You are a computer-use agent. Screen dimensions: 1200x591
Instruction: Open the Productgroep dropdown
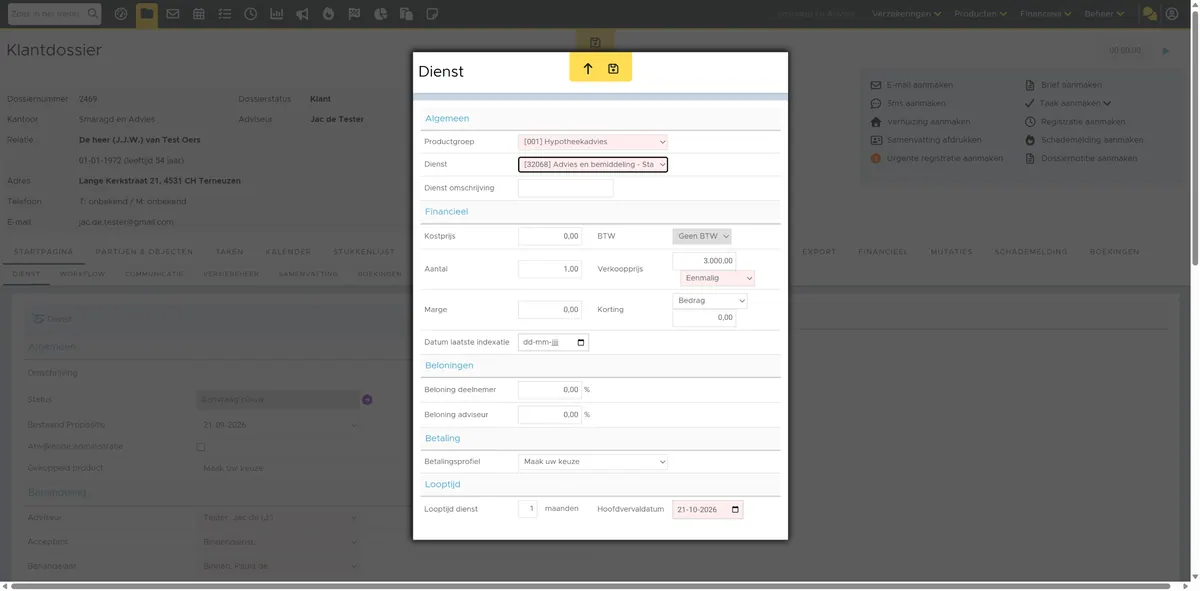click(x=593, y=142)
